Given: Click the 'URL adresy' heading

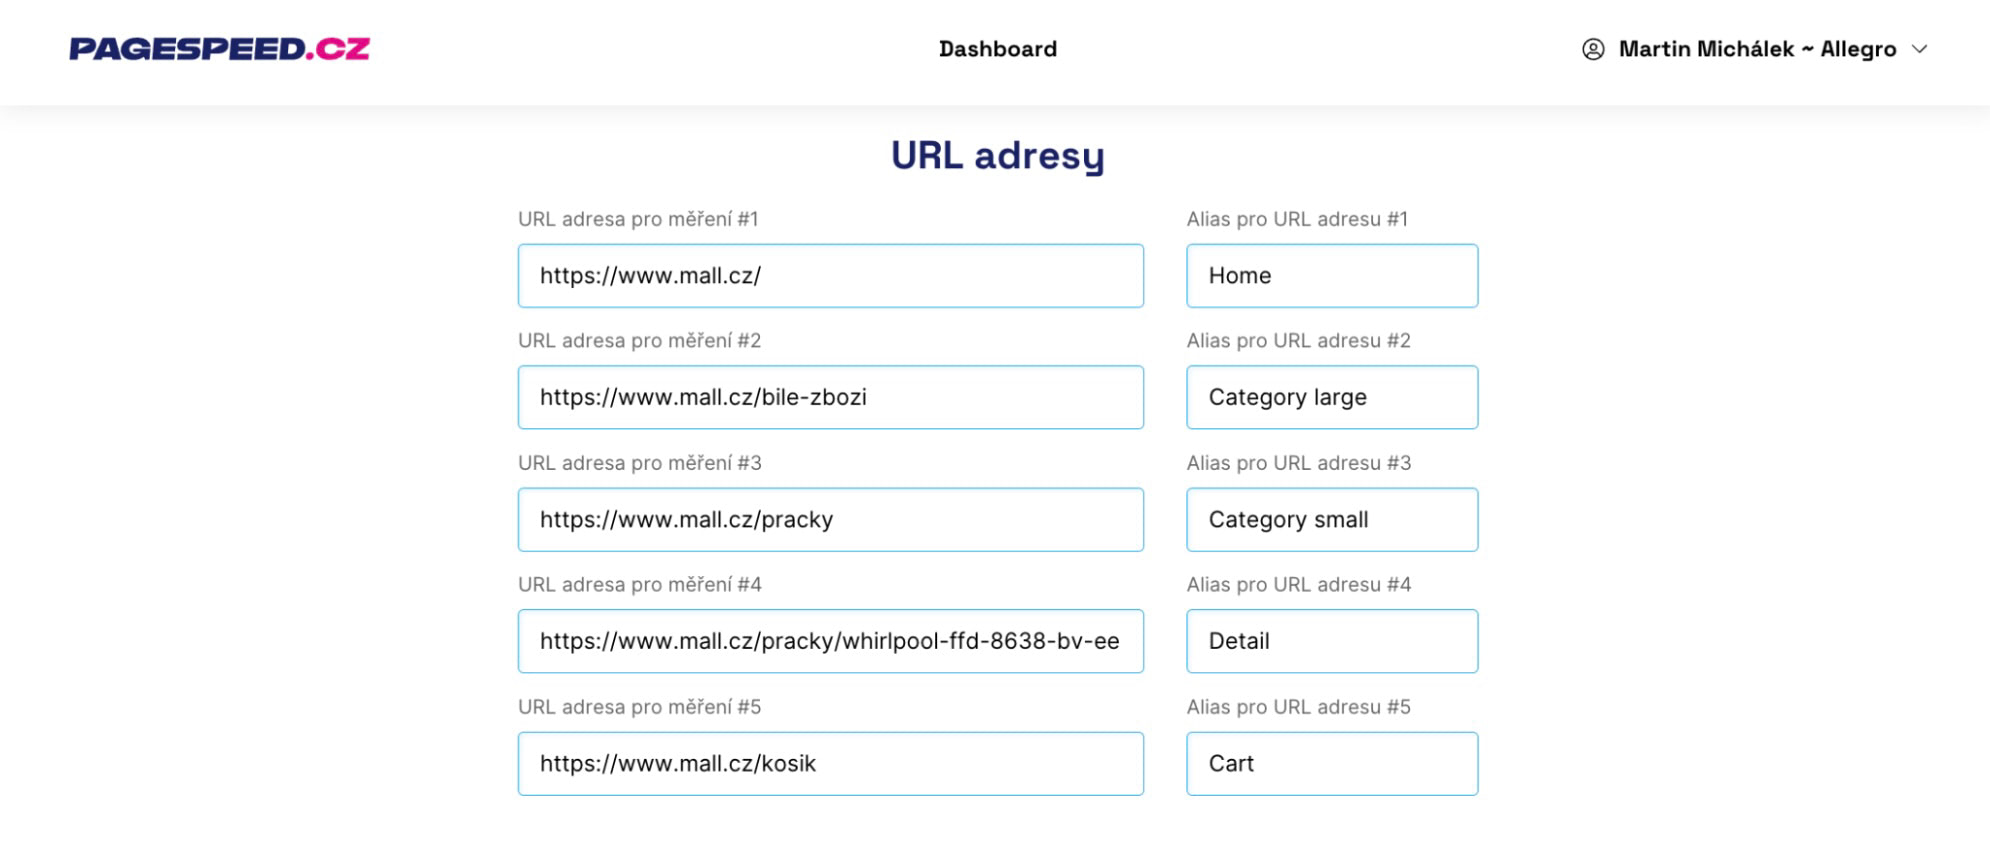Looking at the screenshot, I should tap(997, 156).
